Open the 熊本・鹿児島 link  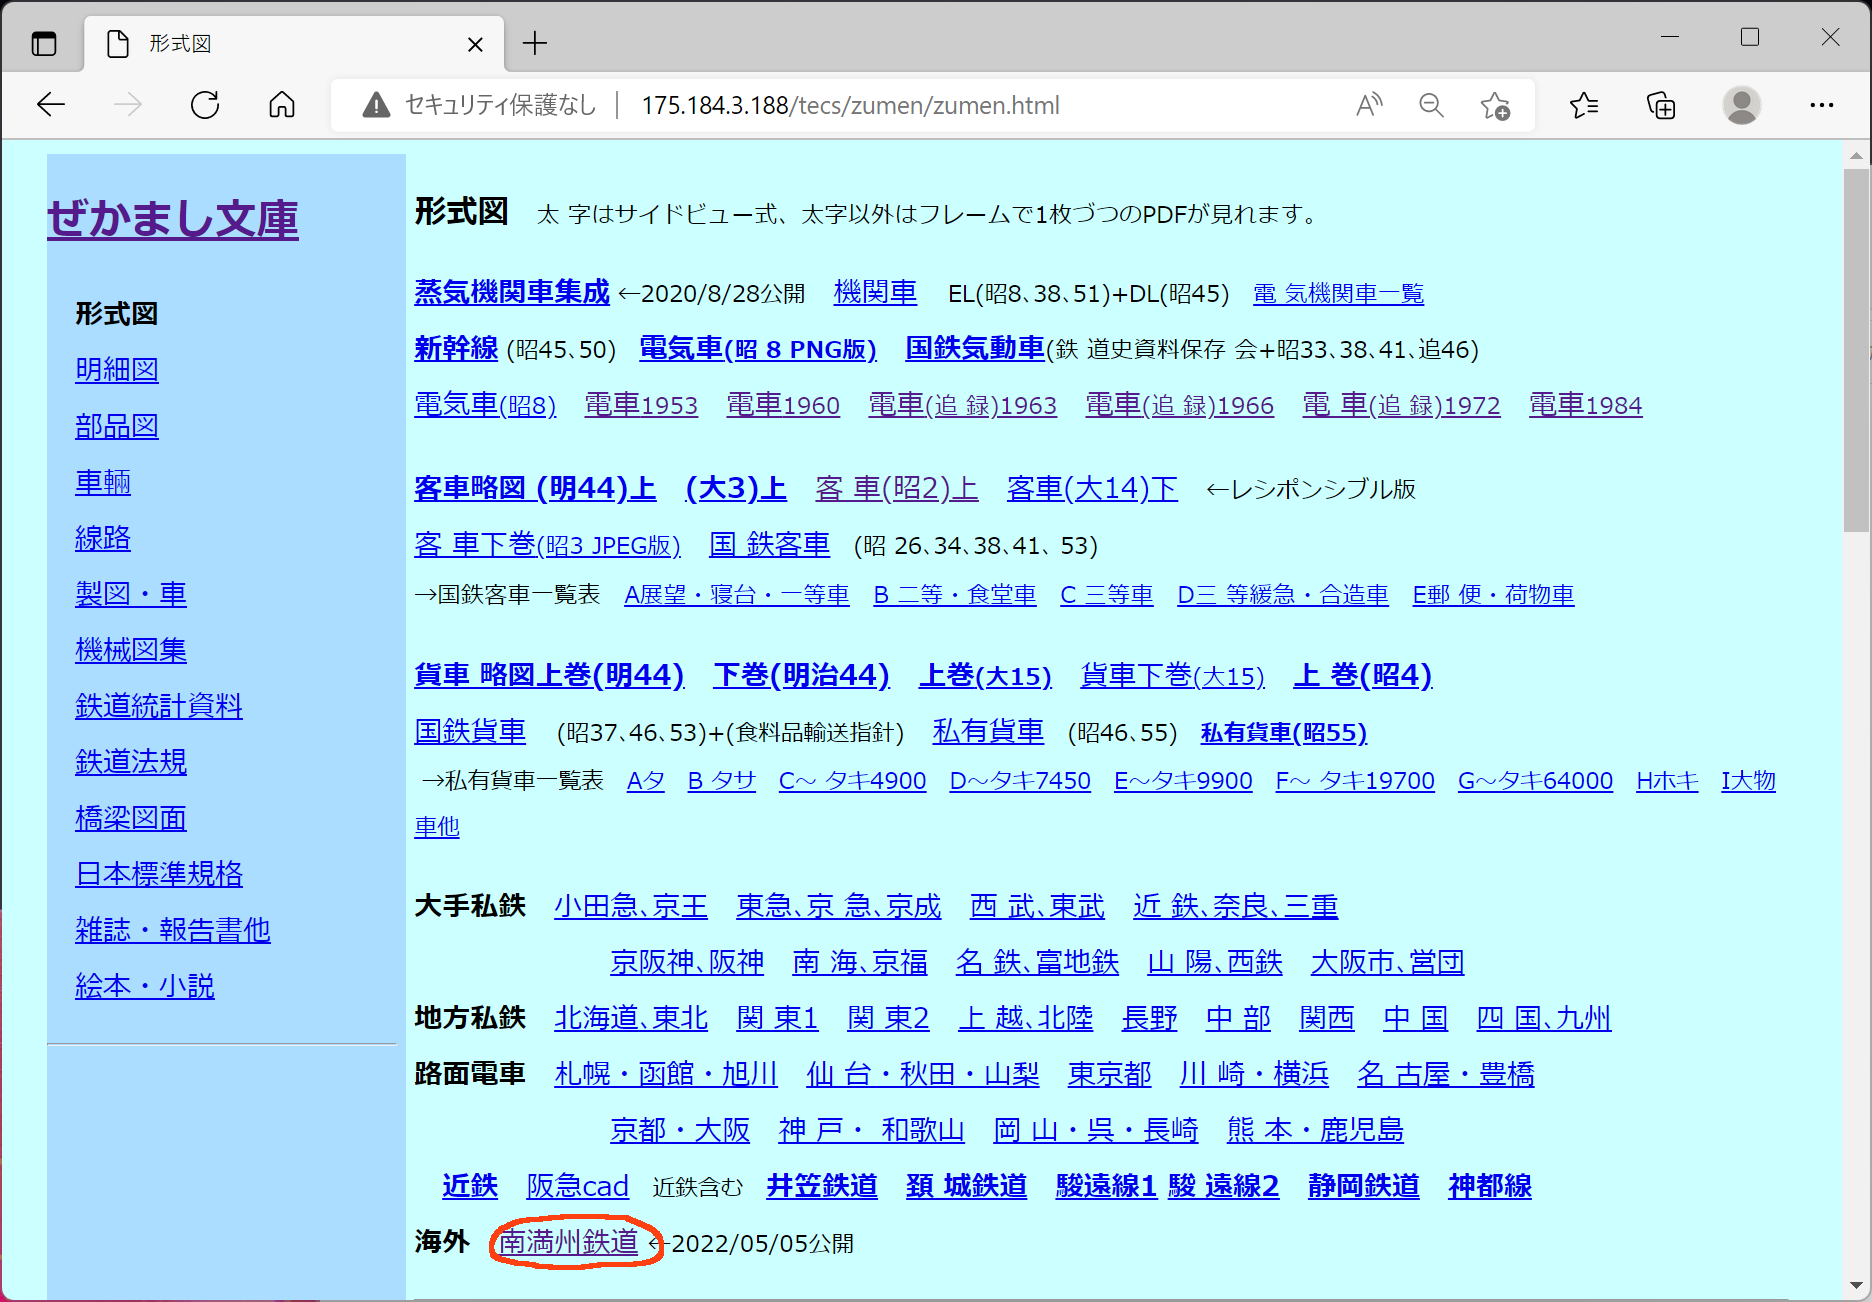pyautogui.click(x=1315, y=1130)
